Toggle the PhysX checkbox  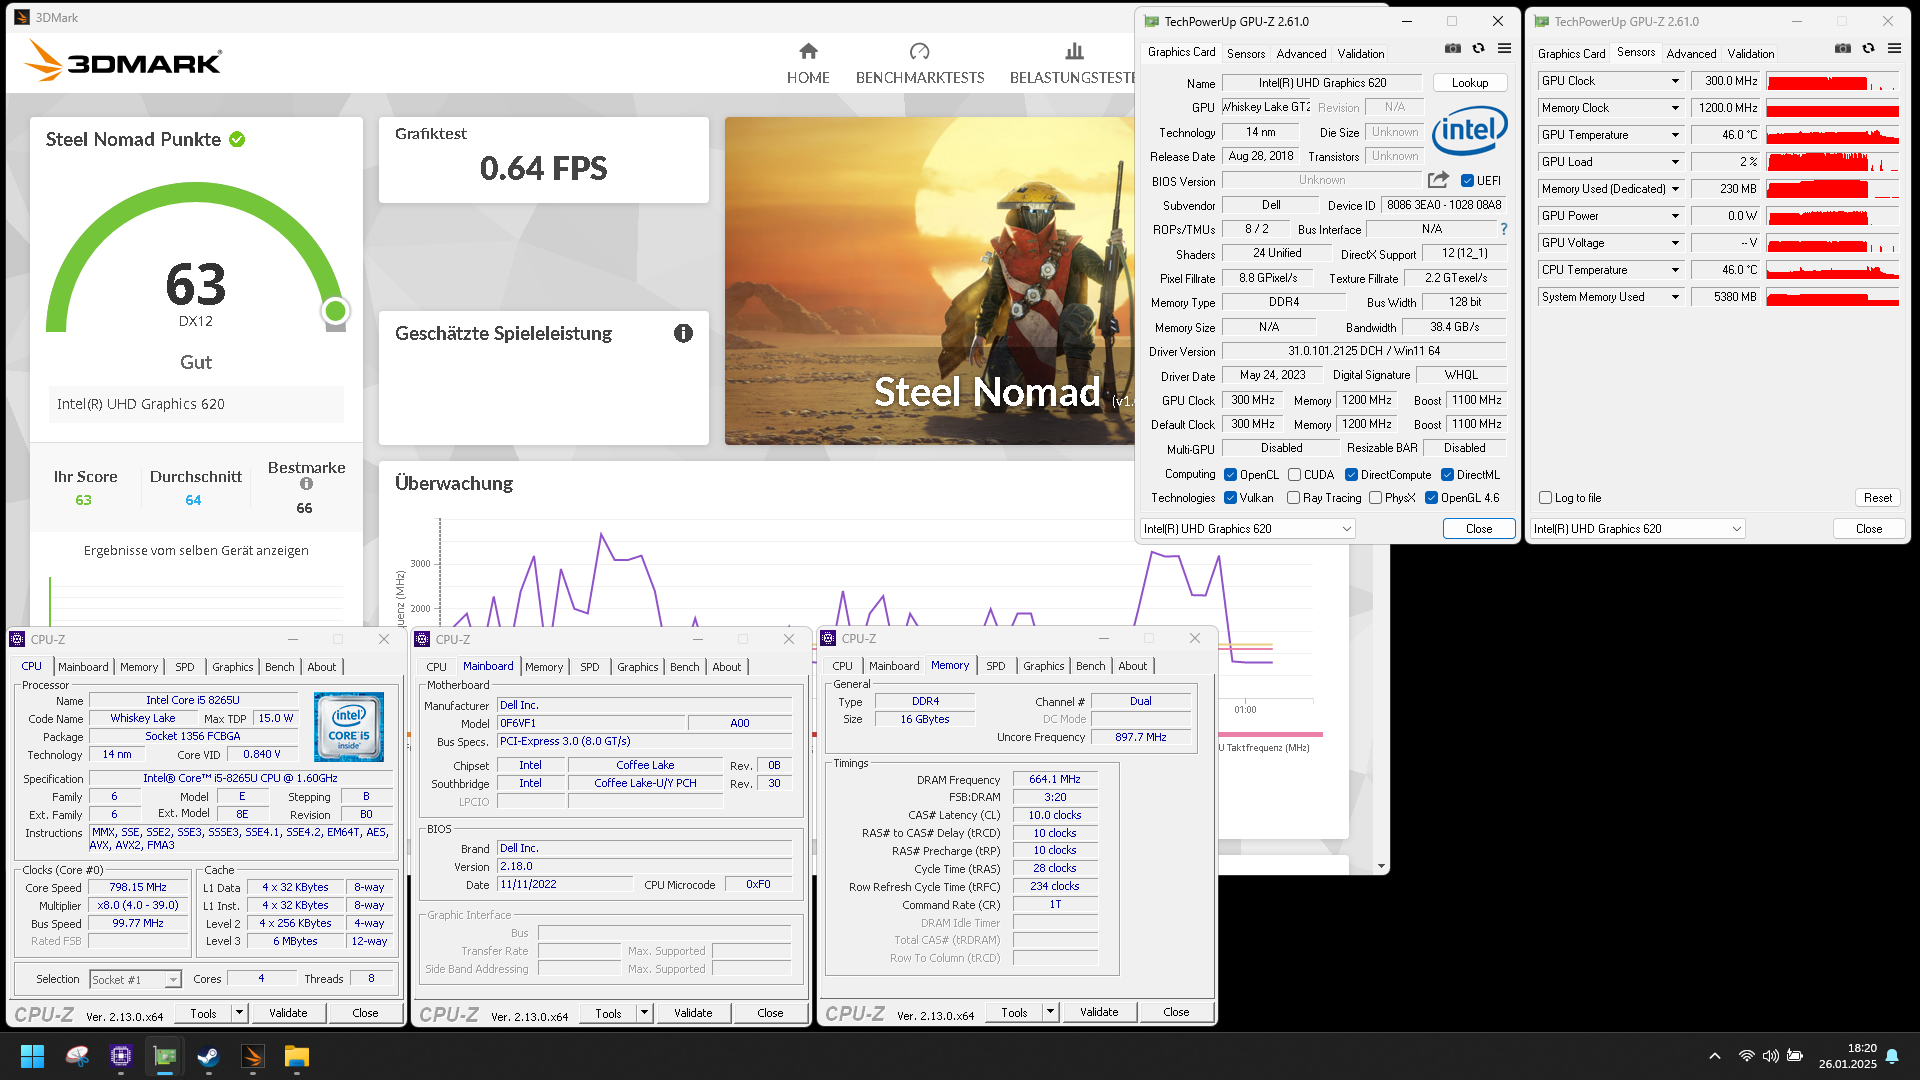coord(1376,498)
